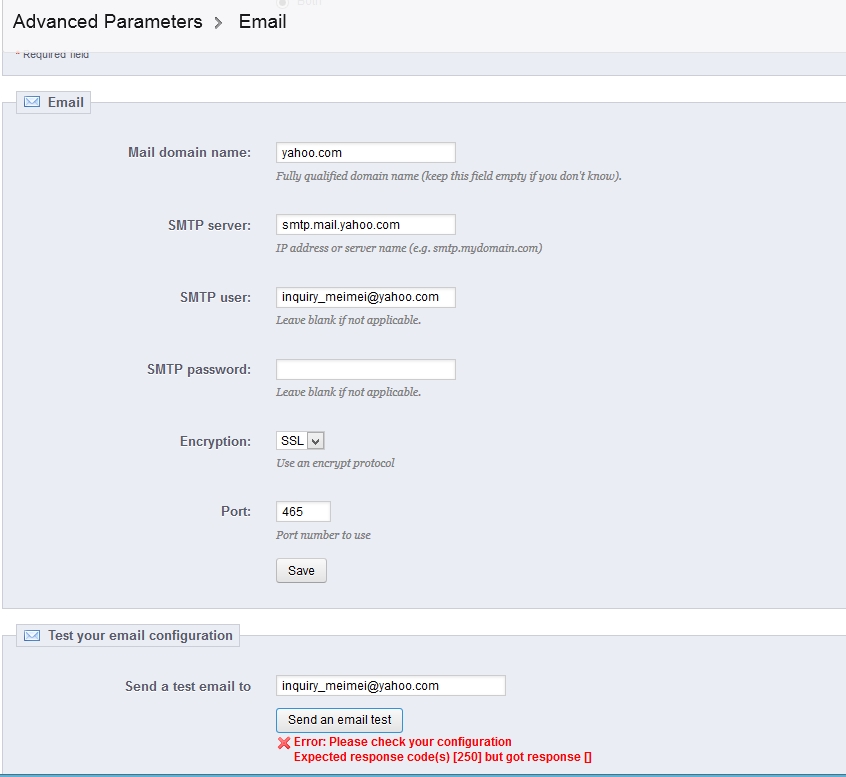Click the envelope icon beside the Email heading
Screen dimensions: 846x777
click(32, 102)
